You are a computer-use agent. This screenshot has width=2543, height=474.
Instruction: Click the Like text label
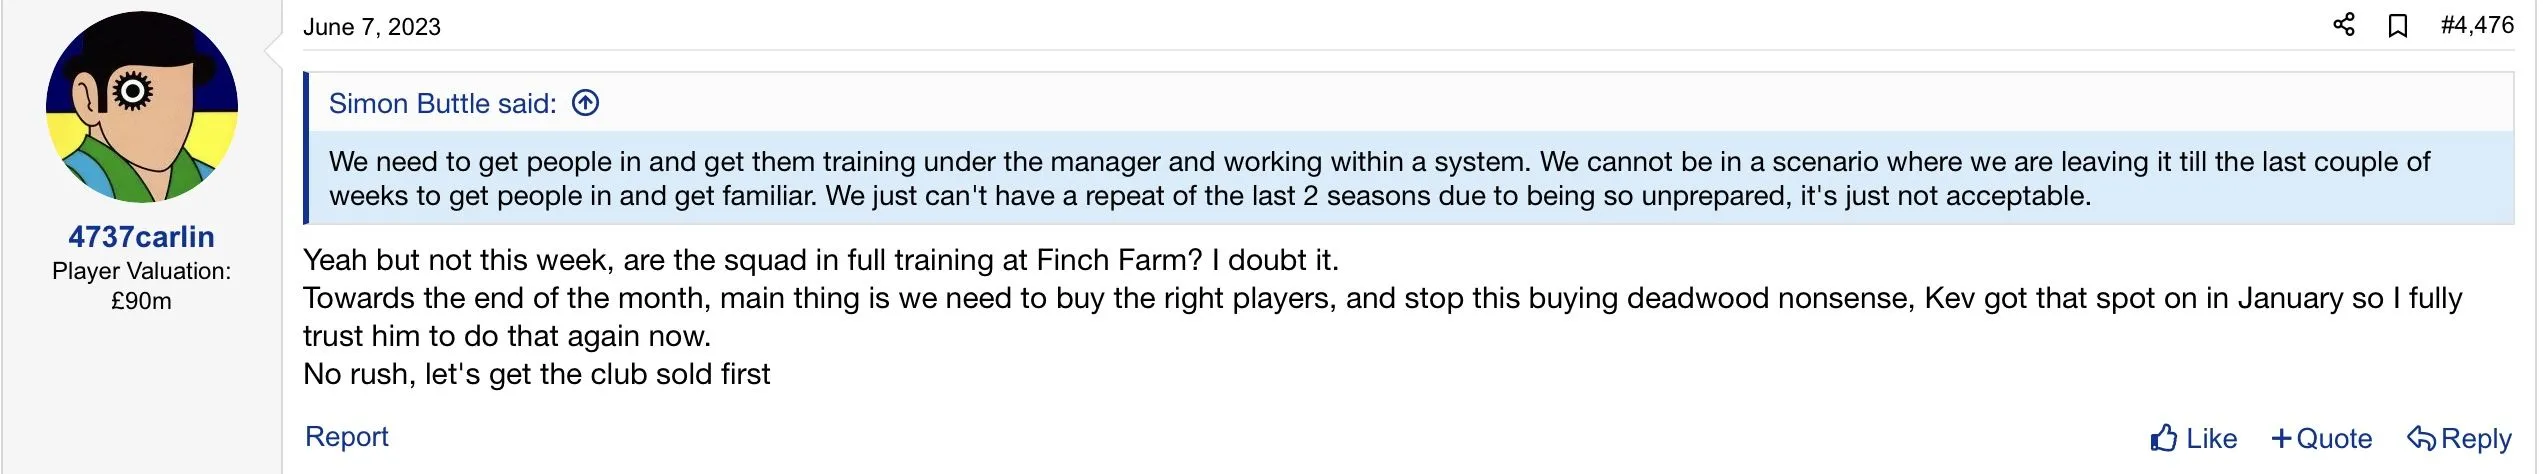click(2211, 439)
